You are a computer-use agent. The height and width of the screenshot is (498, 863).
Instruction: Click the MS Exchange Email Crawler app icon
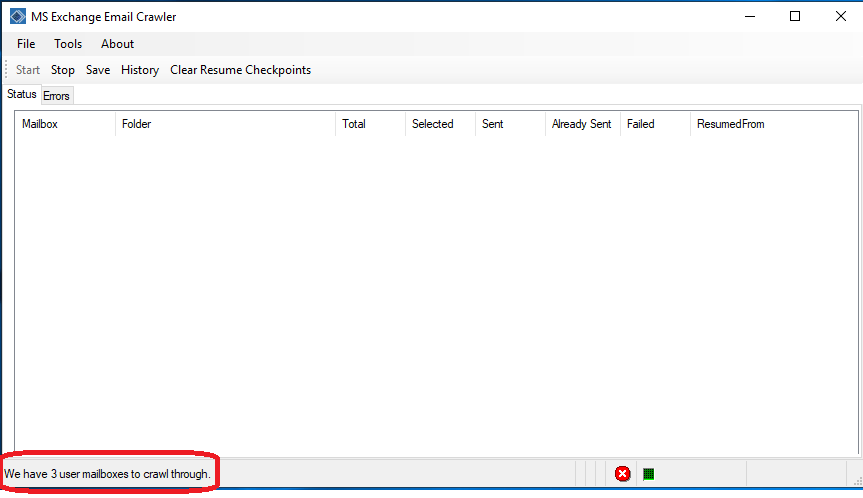coord(18,16)
